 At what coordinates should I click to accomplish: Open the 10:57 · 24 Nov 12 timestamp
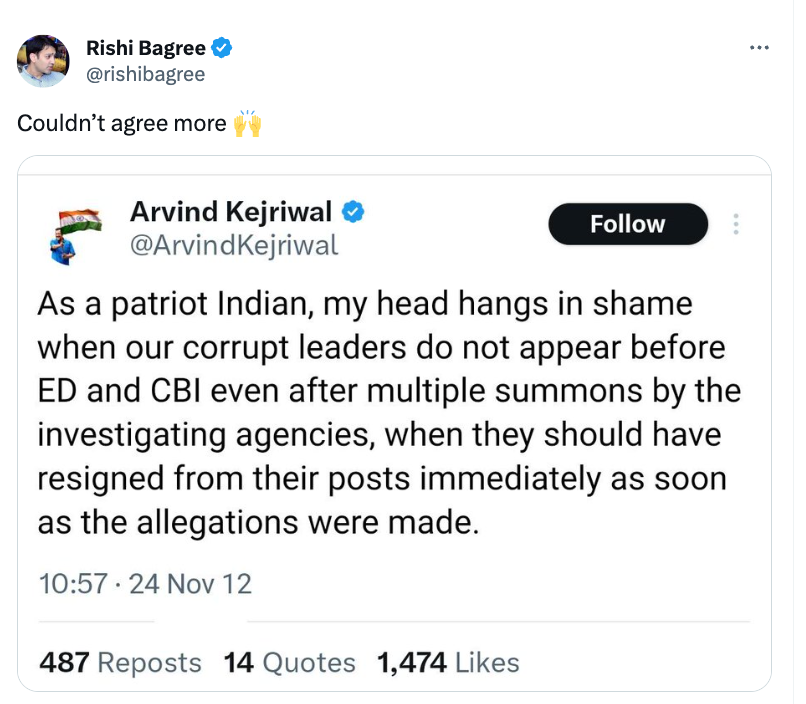pos(145,583)
